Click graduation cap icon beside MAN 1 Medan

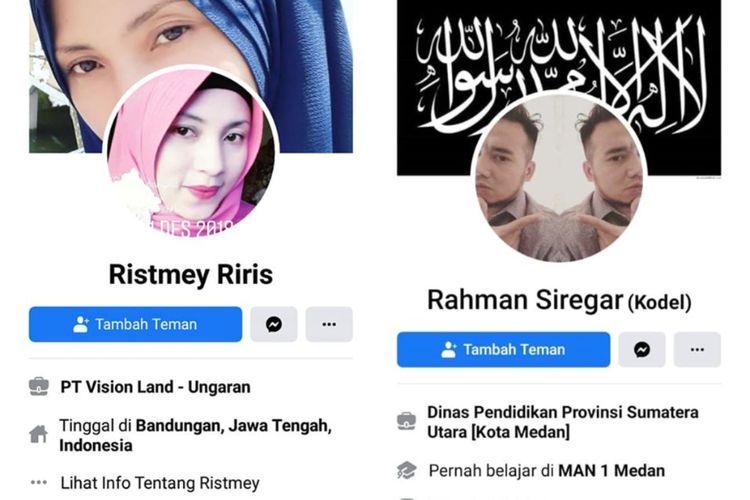click(x=407, y=470)
